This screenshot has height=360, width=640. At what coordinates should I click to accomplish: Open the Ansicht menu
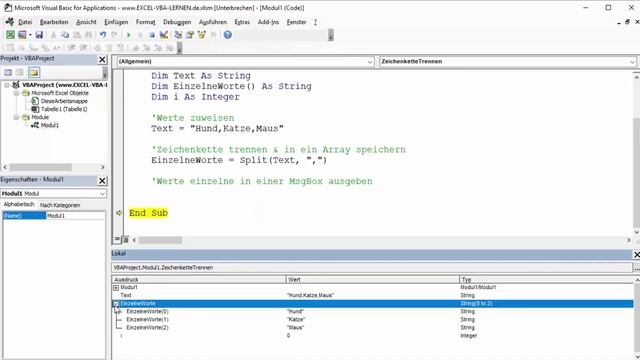point(86,22)
